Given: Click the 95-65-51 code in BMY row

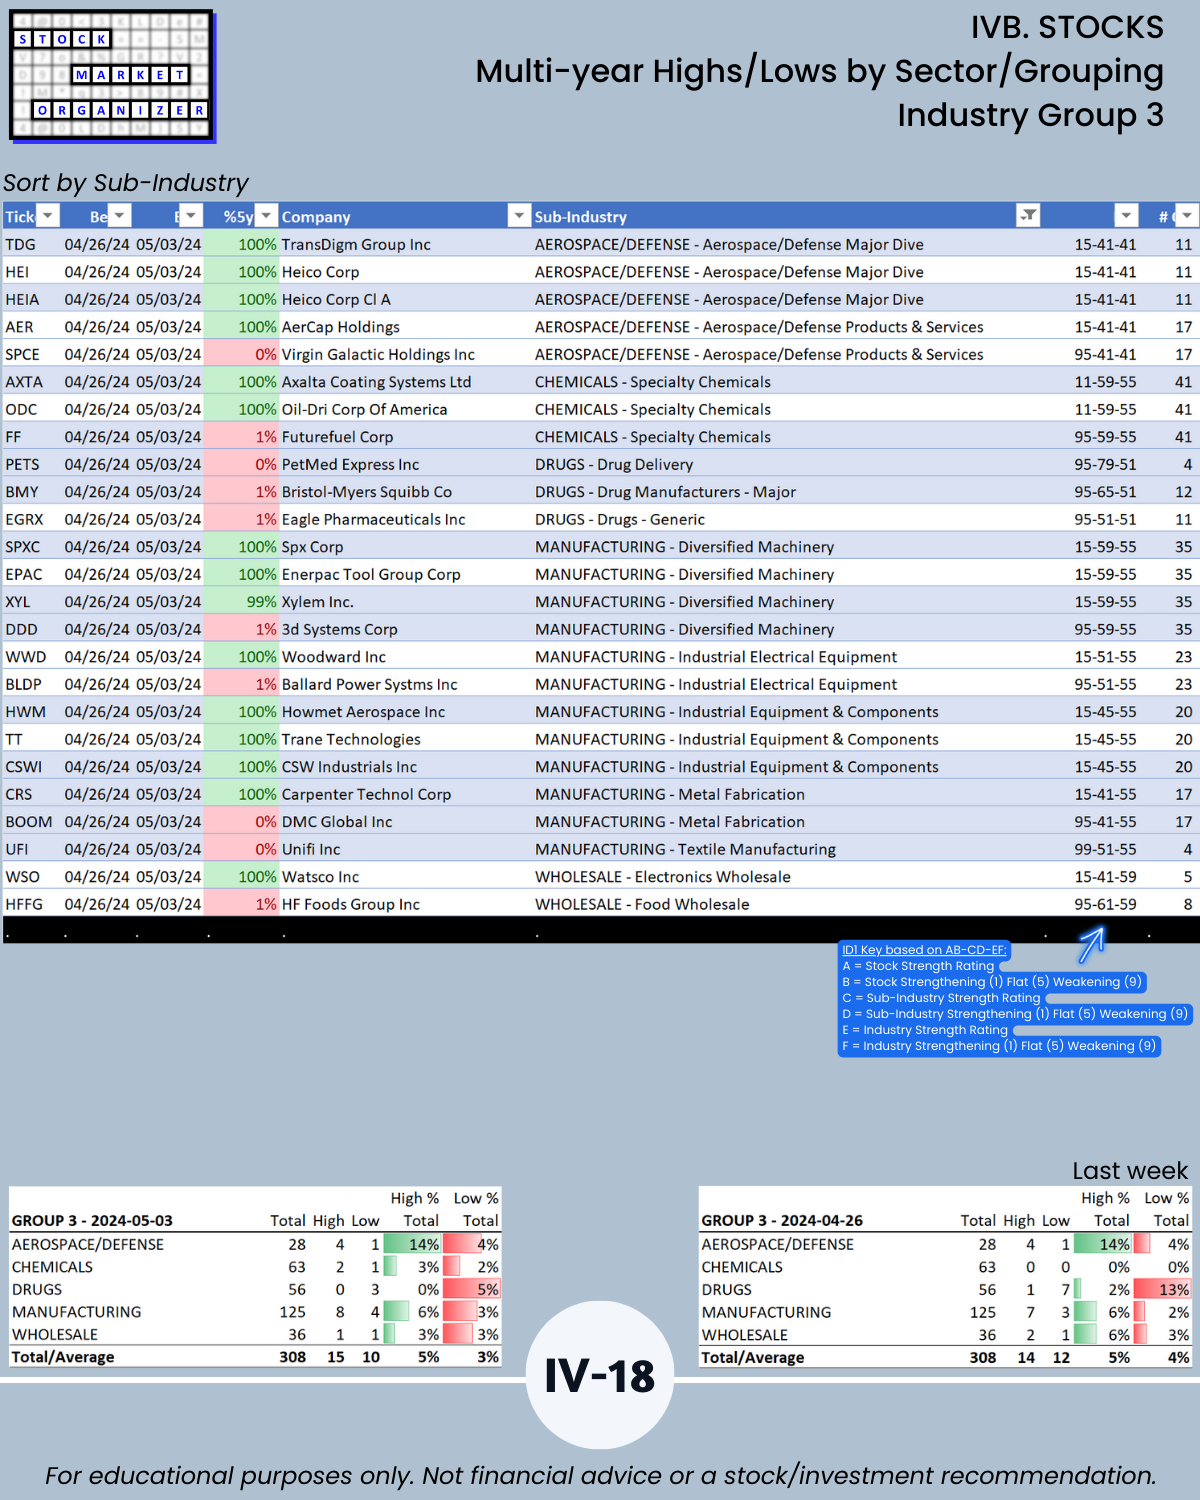Looking at the screenshot, I should tap(1105, 492).
